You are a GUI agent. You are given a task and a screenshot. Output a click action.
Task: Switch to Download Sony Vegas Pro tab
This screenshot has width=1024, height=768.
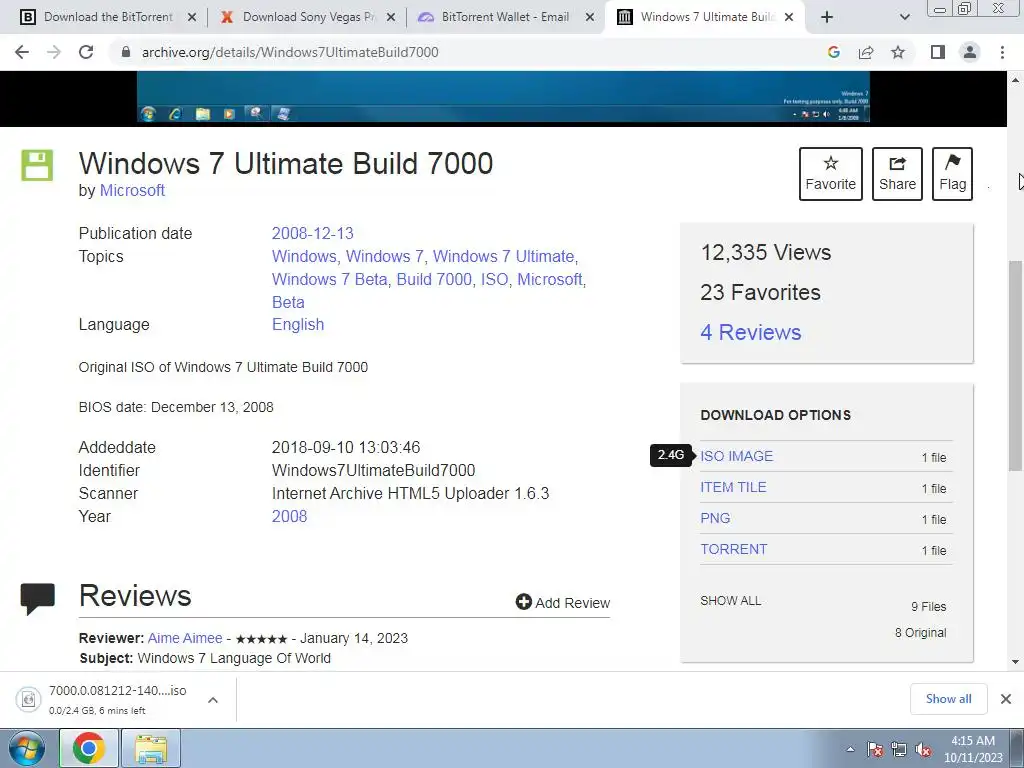[308, 17]
